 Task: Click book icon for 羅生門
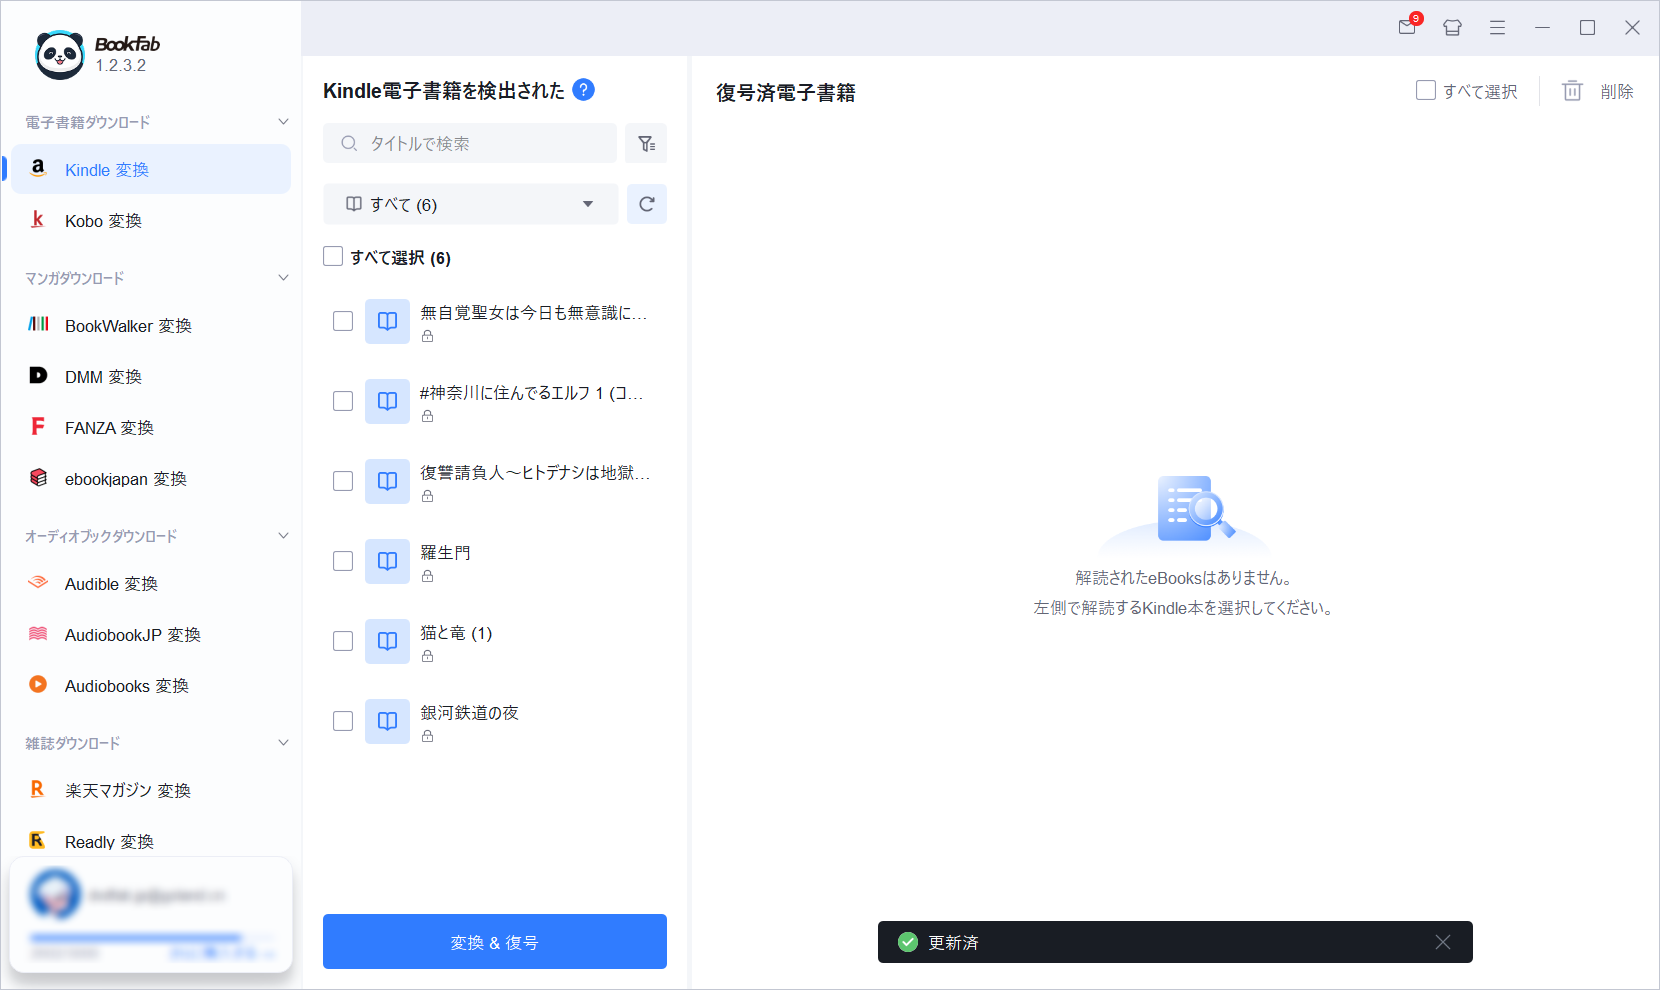(387, 561)
